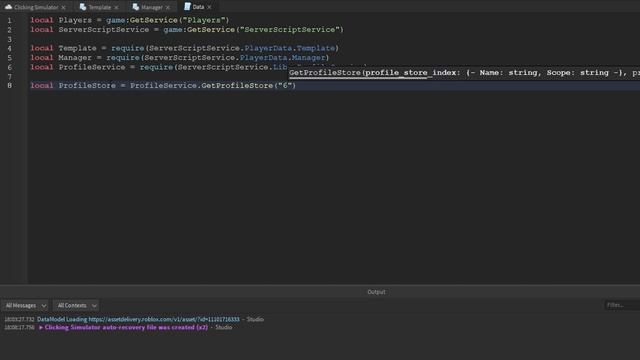This screenshot has height=360, width=640.
Task: Click PlayerData.Template on line 4
Action: pos(290,48)
